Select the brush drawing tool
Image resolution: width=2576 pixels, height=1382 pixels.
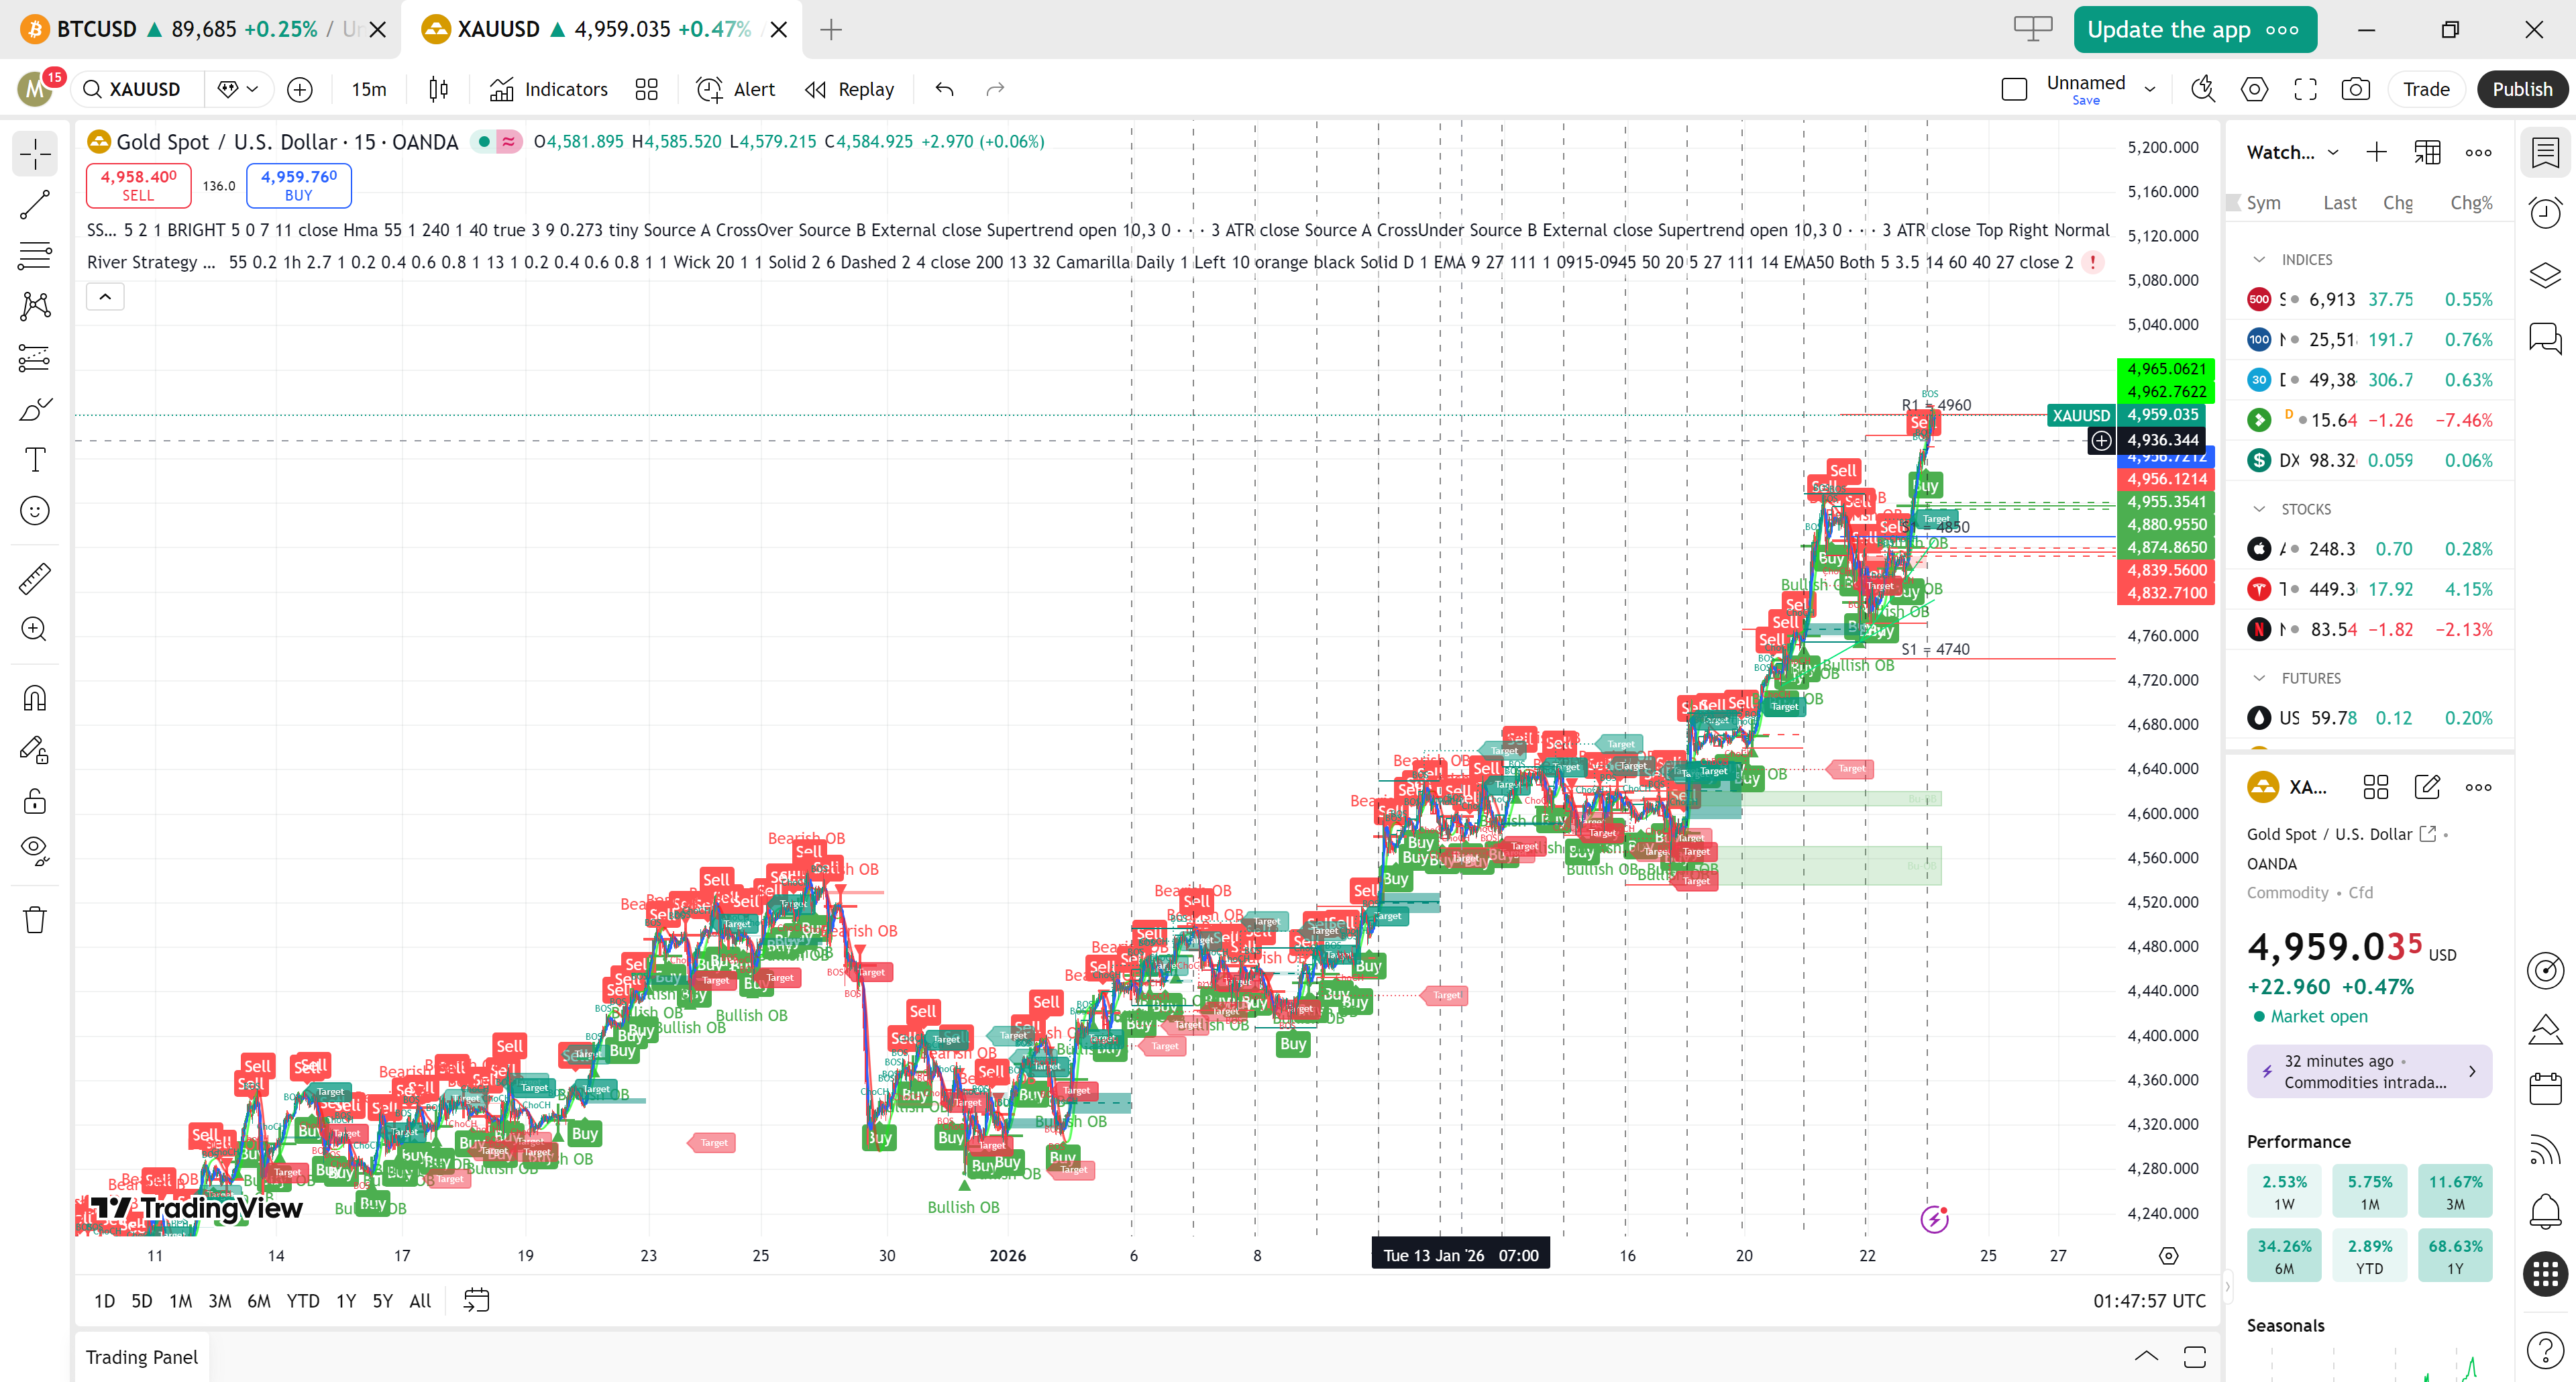click(x=35, y=409)
